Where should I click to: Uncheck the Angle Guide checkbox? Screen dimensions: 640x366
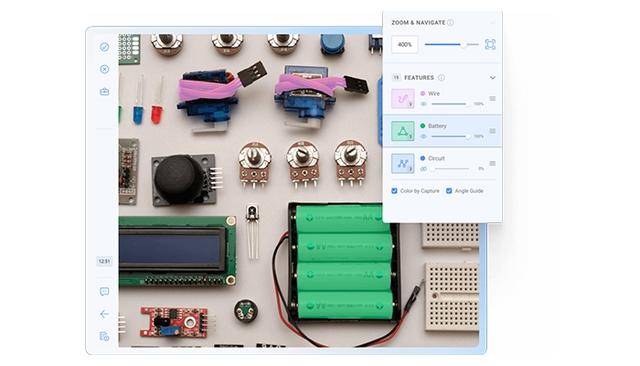(449, 191)
